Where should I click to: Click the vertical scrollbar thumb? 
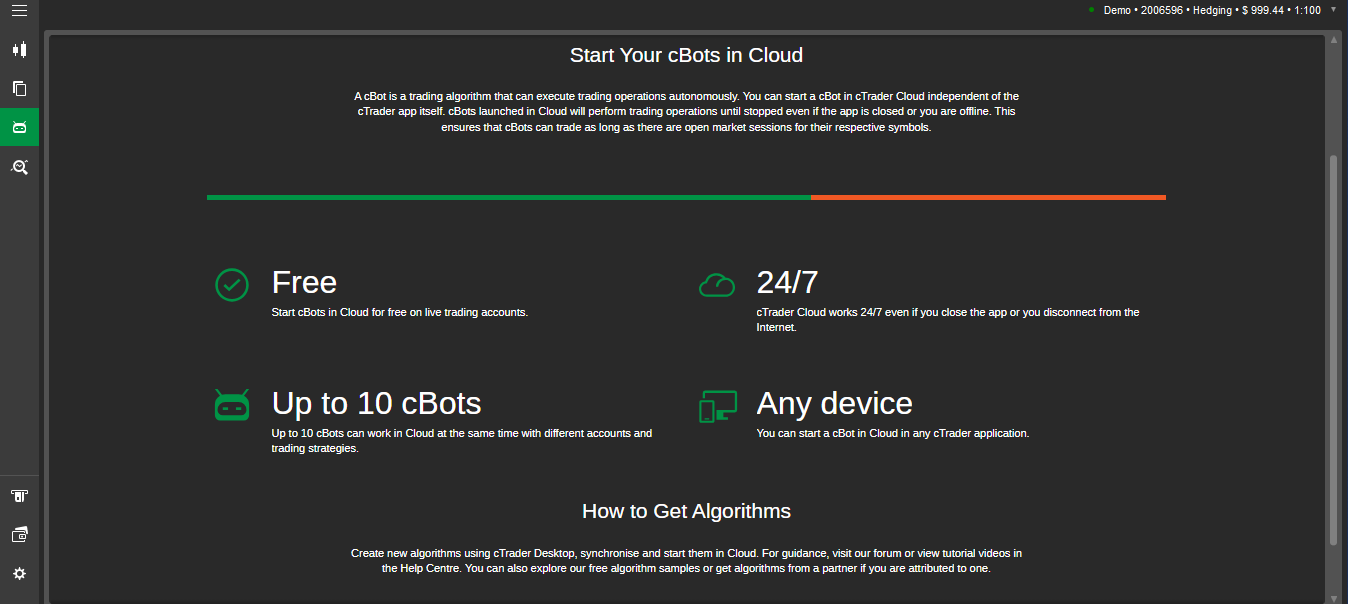[x=1333, y=350]
